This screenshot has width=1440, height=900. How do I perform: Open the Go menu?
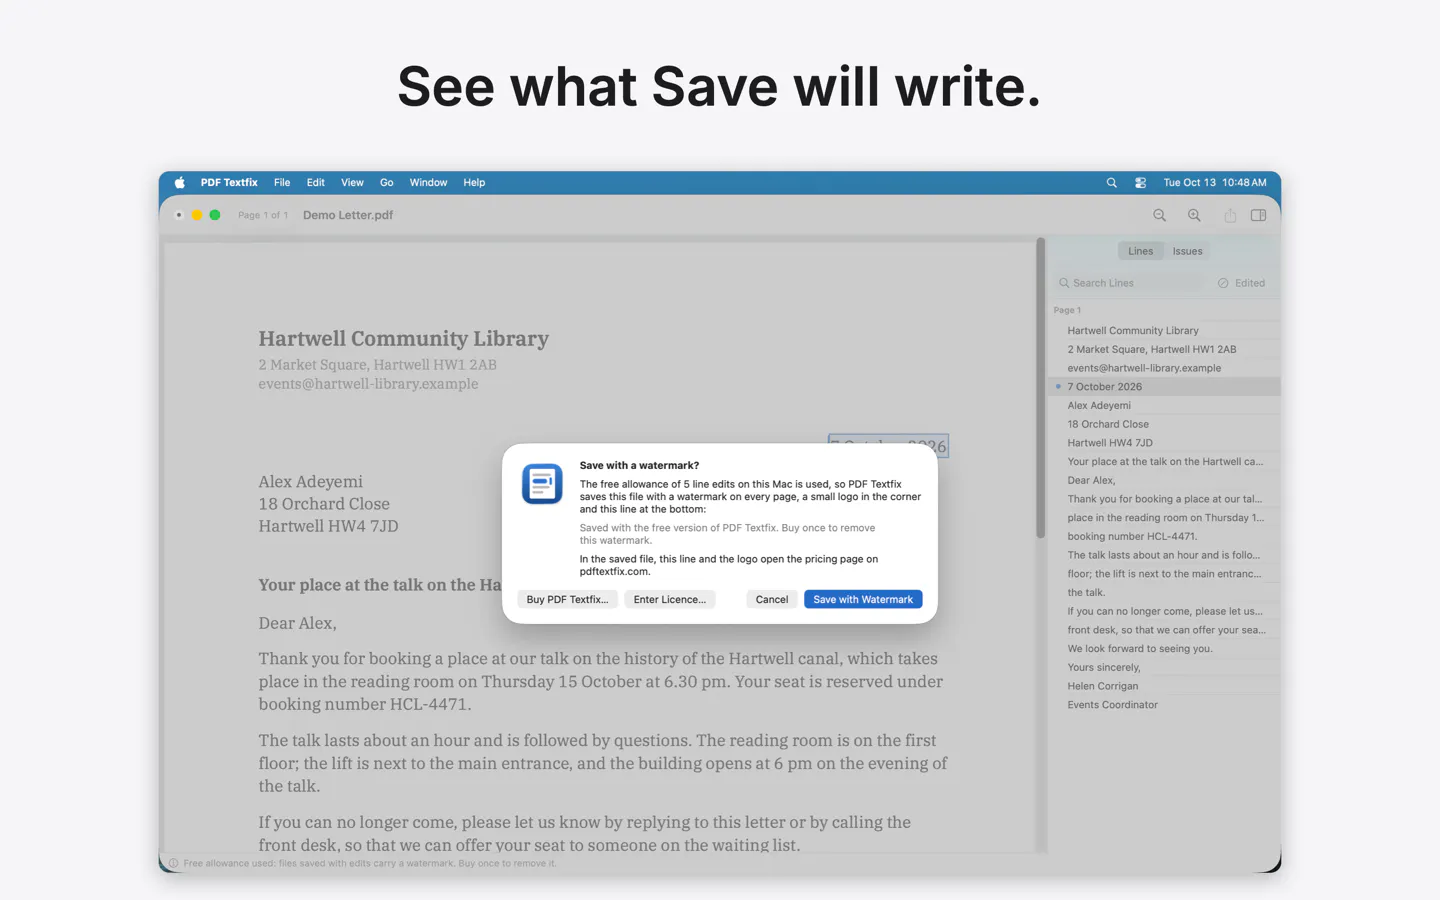click(x=386, y=183)
